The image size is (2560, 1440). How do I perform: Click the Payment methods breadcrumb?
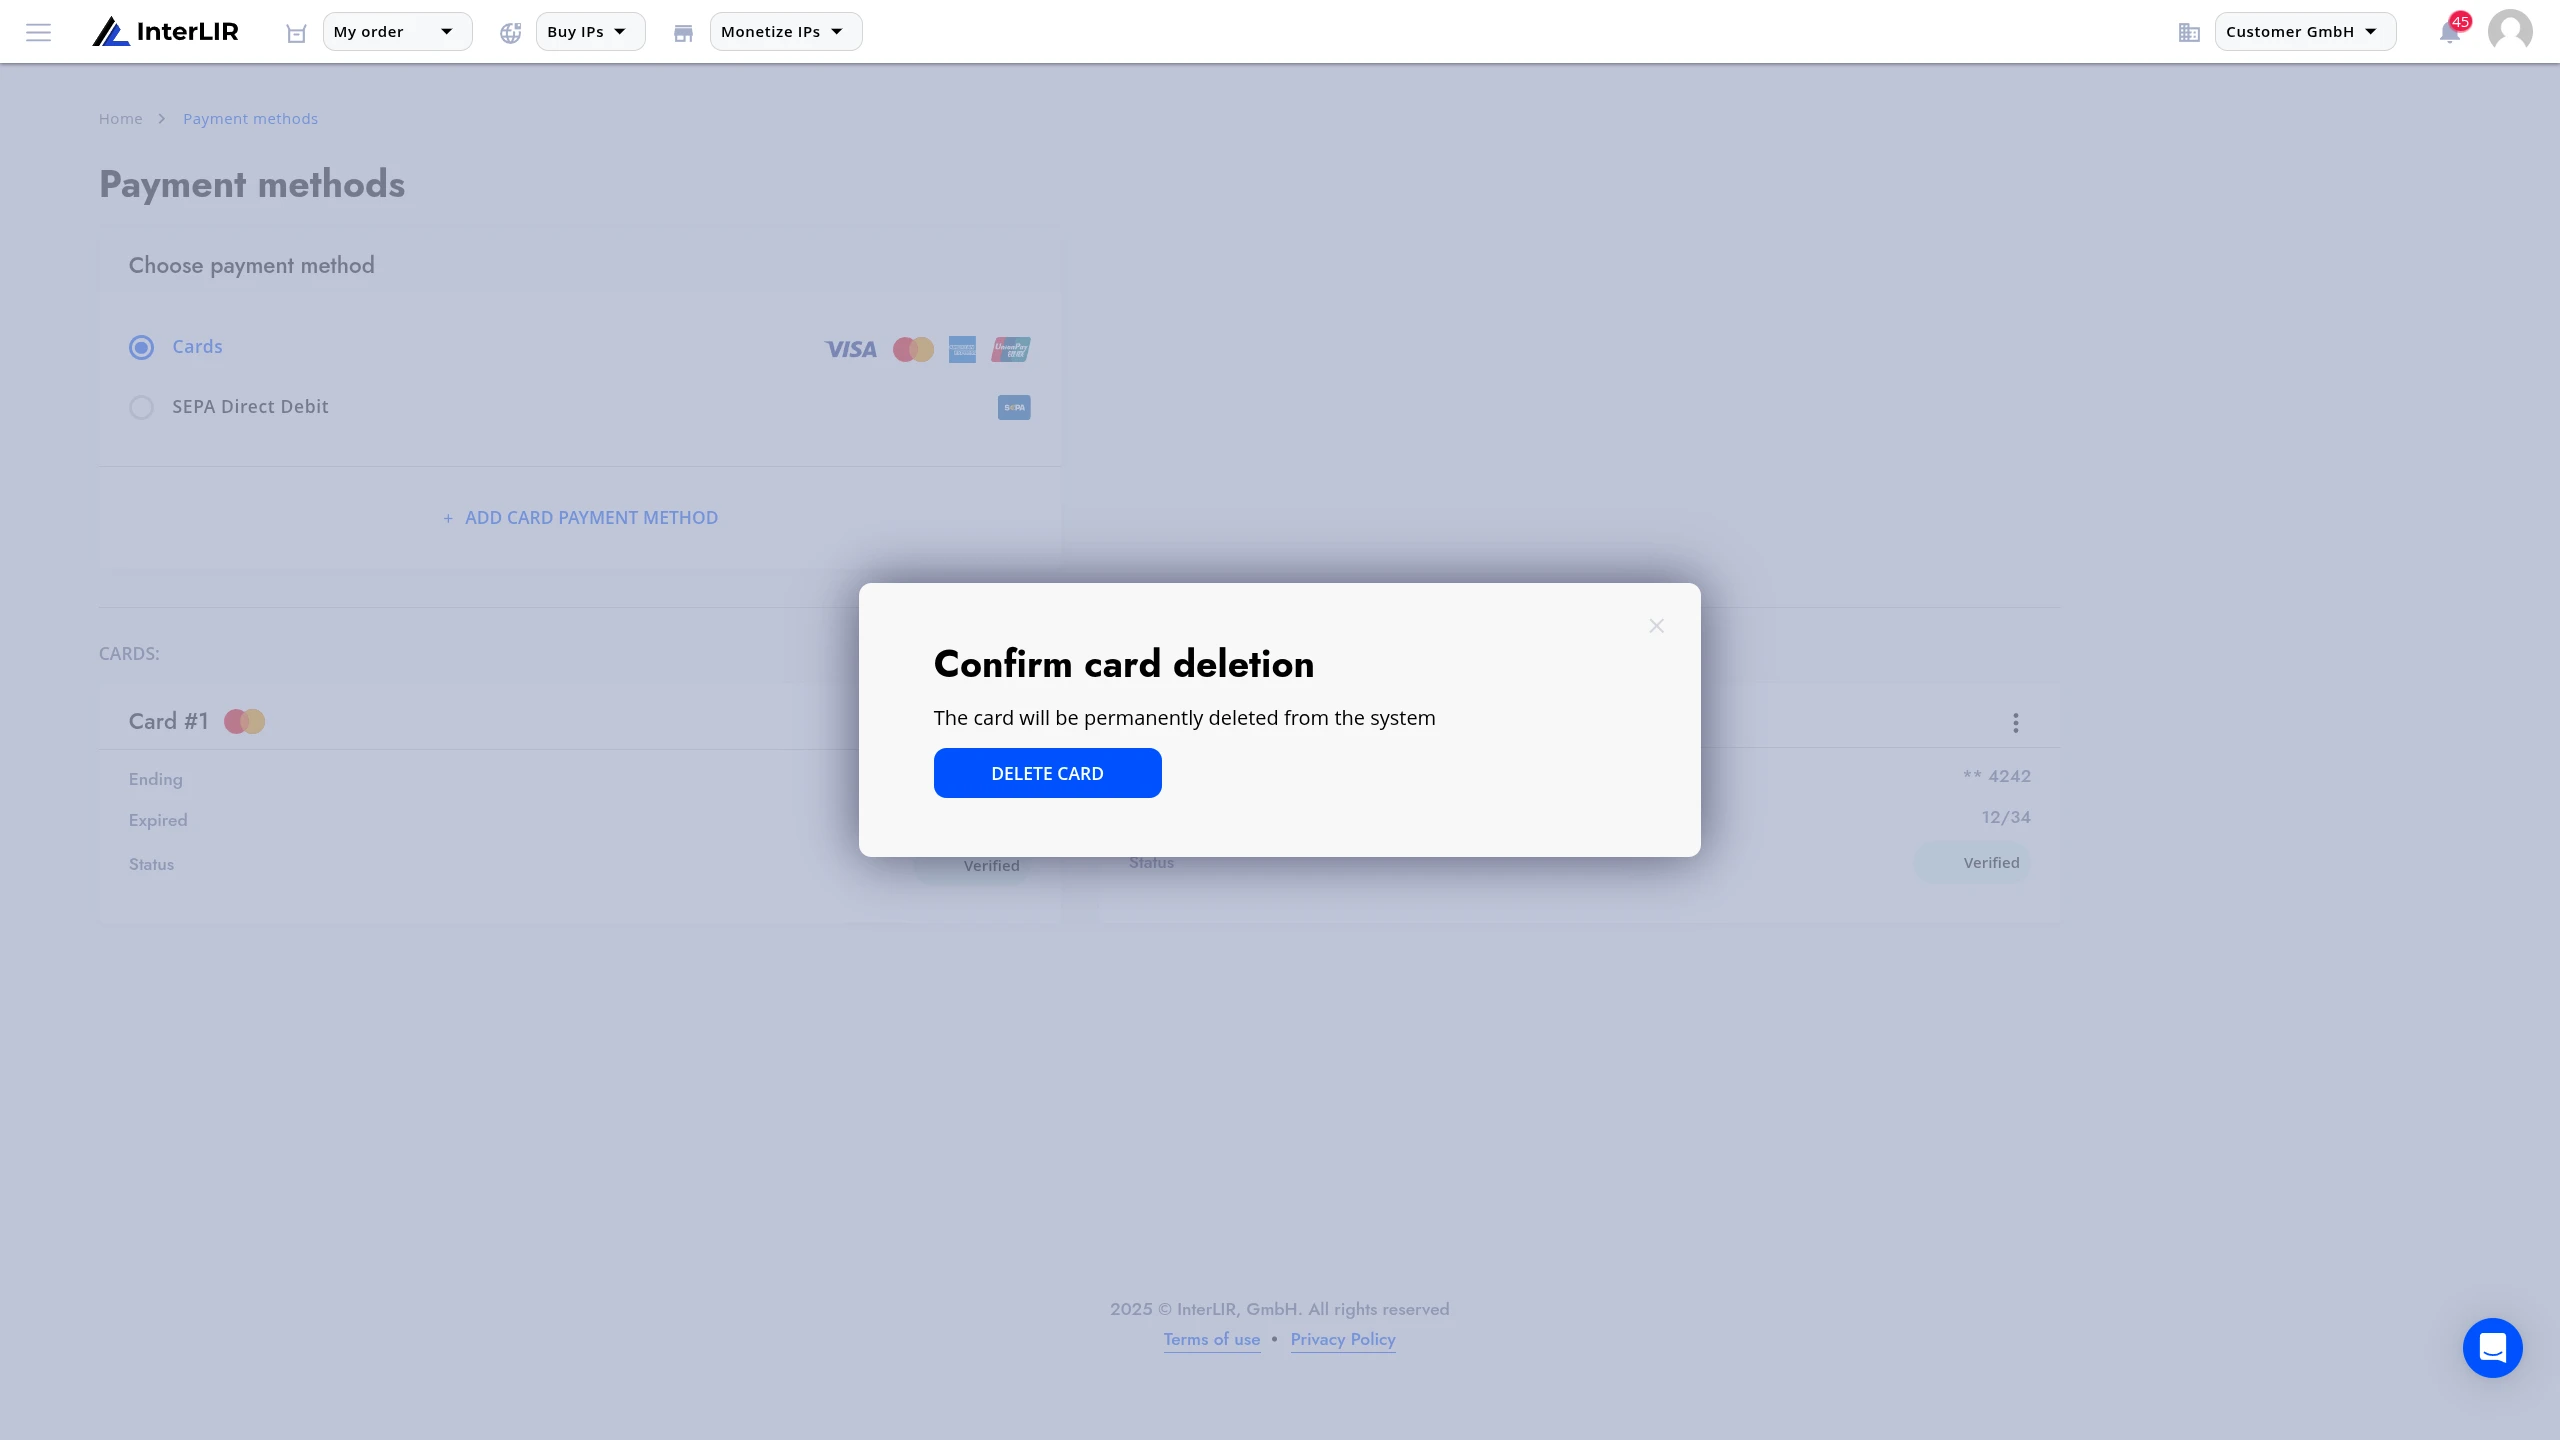tap(250, 119)
